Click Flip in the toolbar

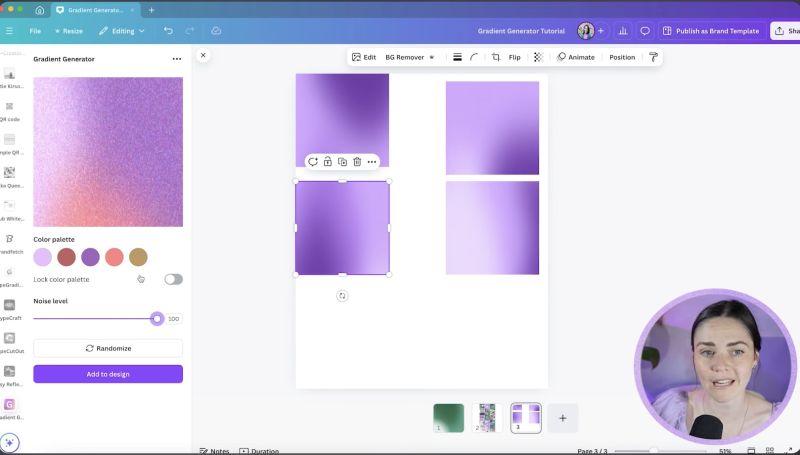coord(514,57)
